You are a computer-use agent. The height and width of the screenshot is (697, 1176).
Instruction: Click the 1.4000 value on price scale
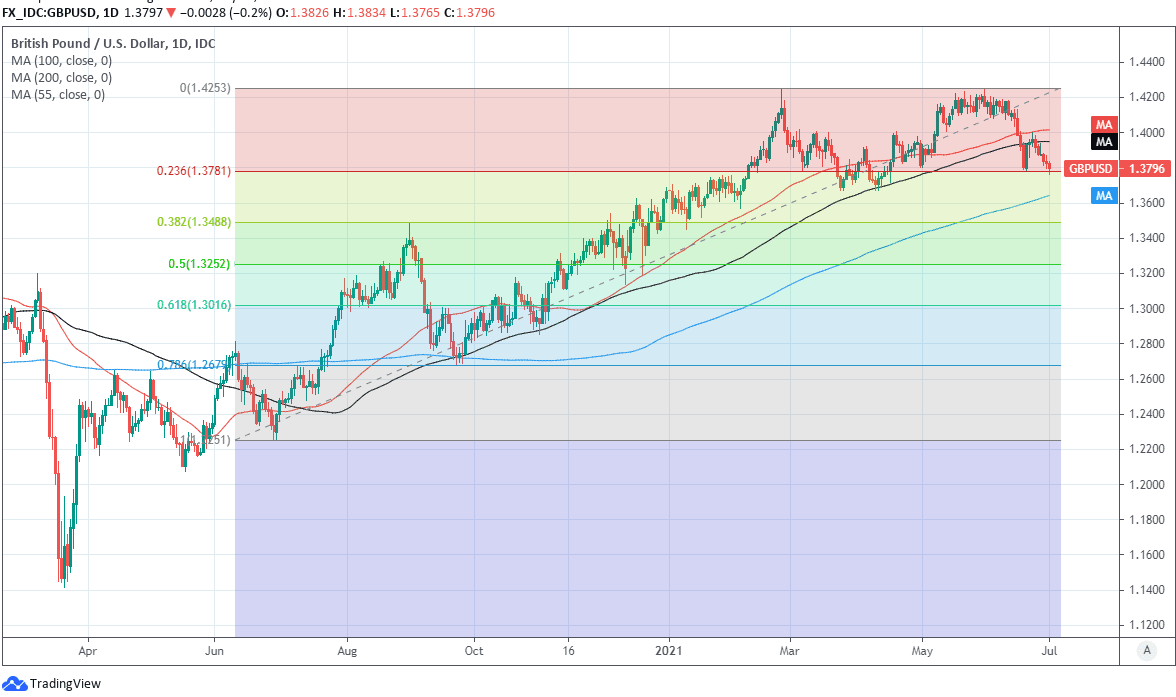(x=1145, y=133)
